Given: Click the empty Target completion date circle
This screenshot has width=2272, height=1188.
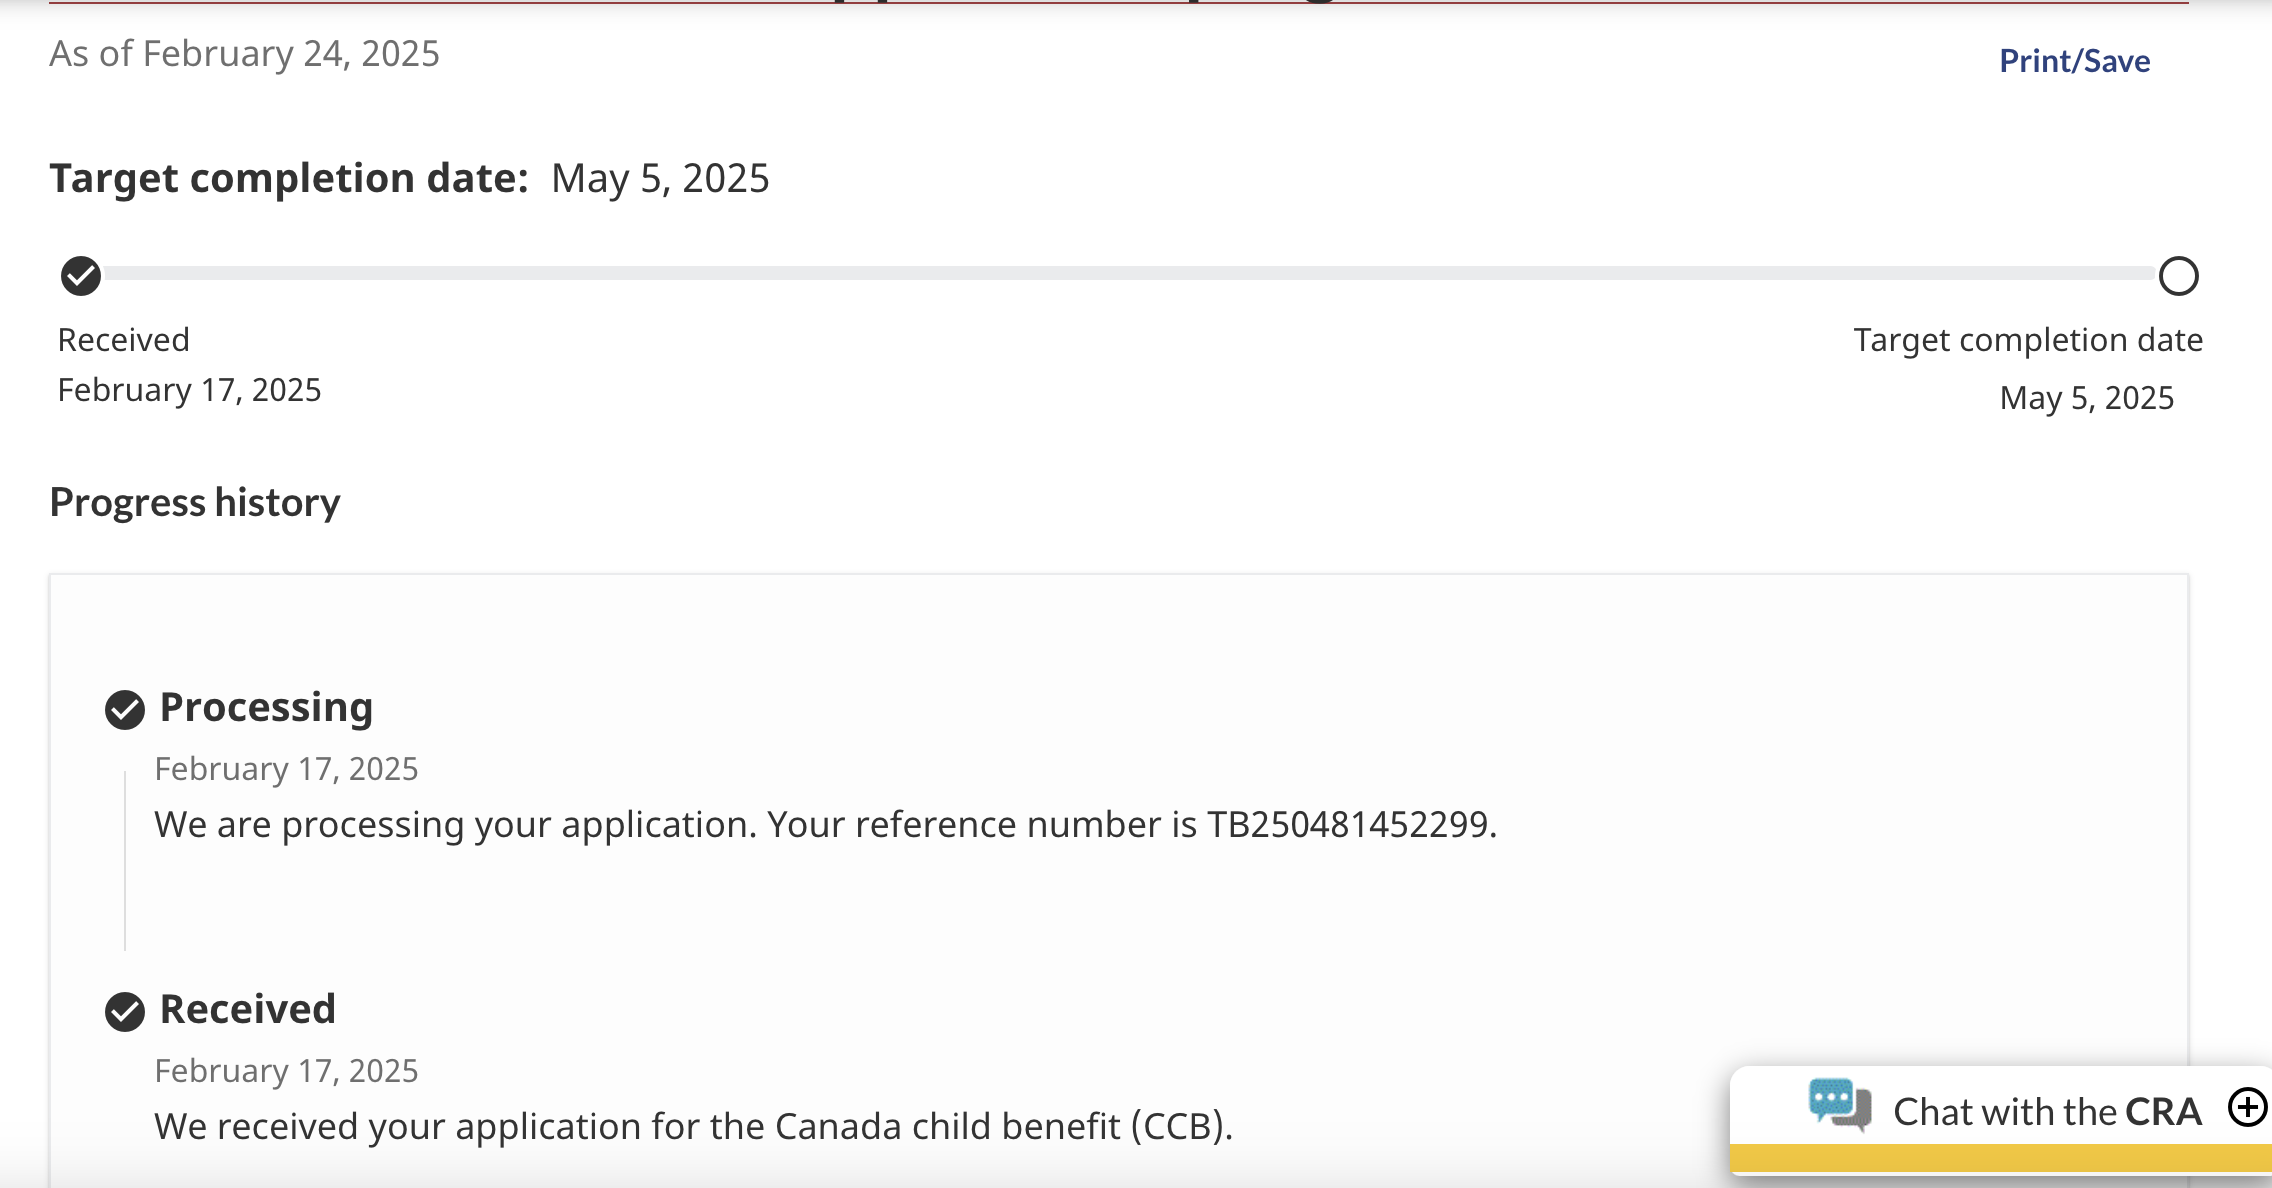Looking at the screenshot, I should pyautogui.click(x=2178, y=276).
